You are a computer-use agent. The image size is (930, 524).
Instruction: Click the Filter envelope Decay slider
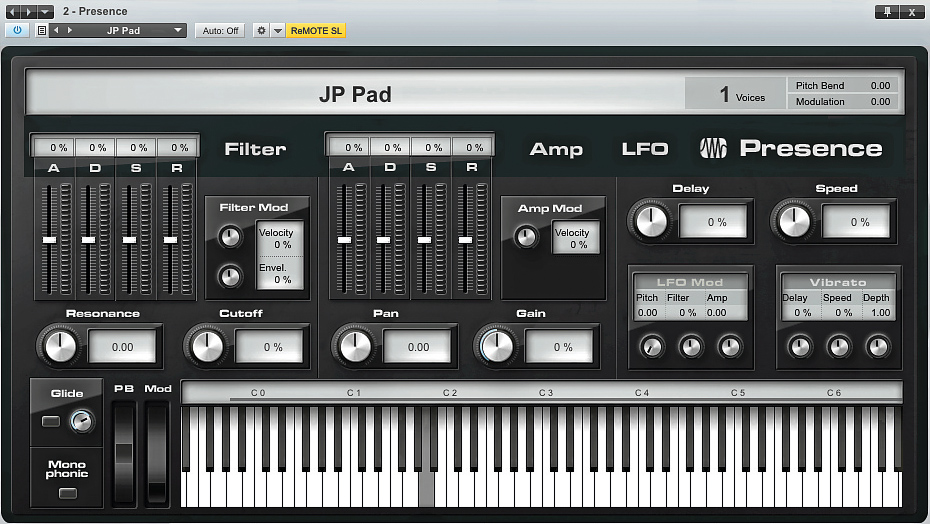88,239
